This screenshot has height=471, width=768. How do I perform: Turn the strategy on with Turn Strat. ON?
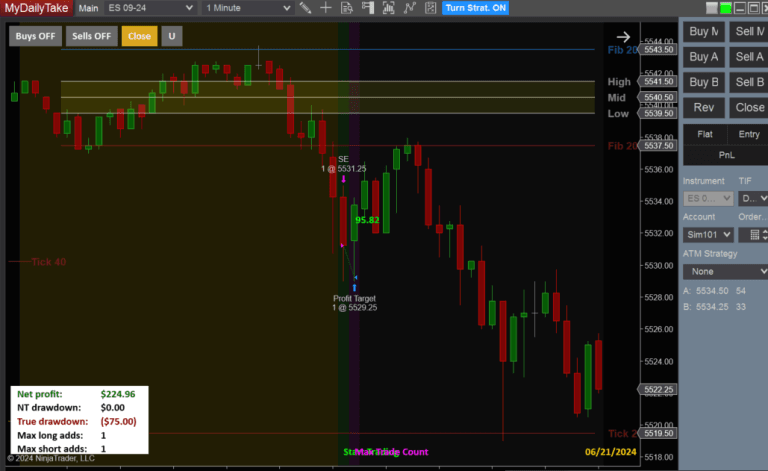pyautogui.click(x=476, y=8)
